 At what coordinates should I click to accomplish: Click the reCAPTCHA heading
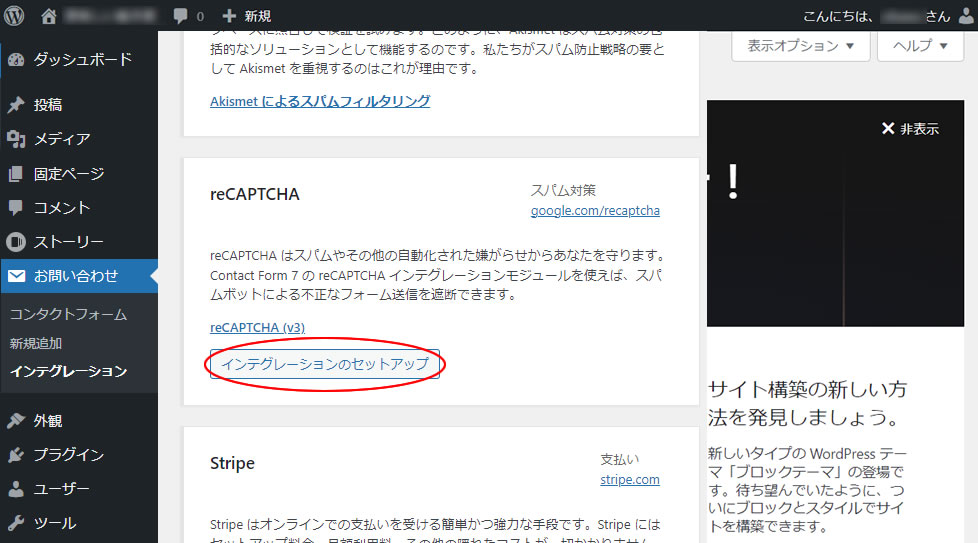[x=254, y=194]
